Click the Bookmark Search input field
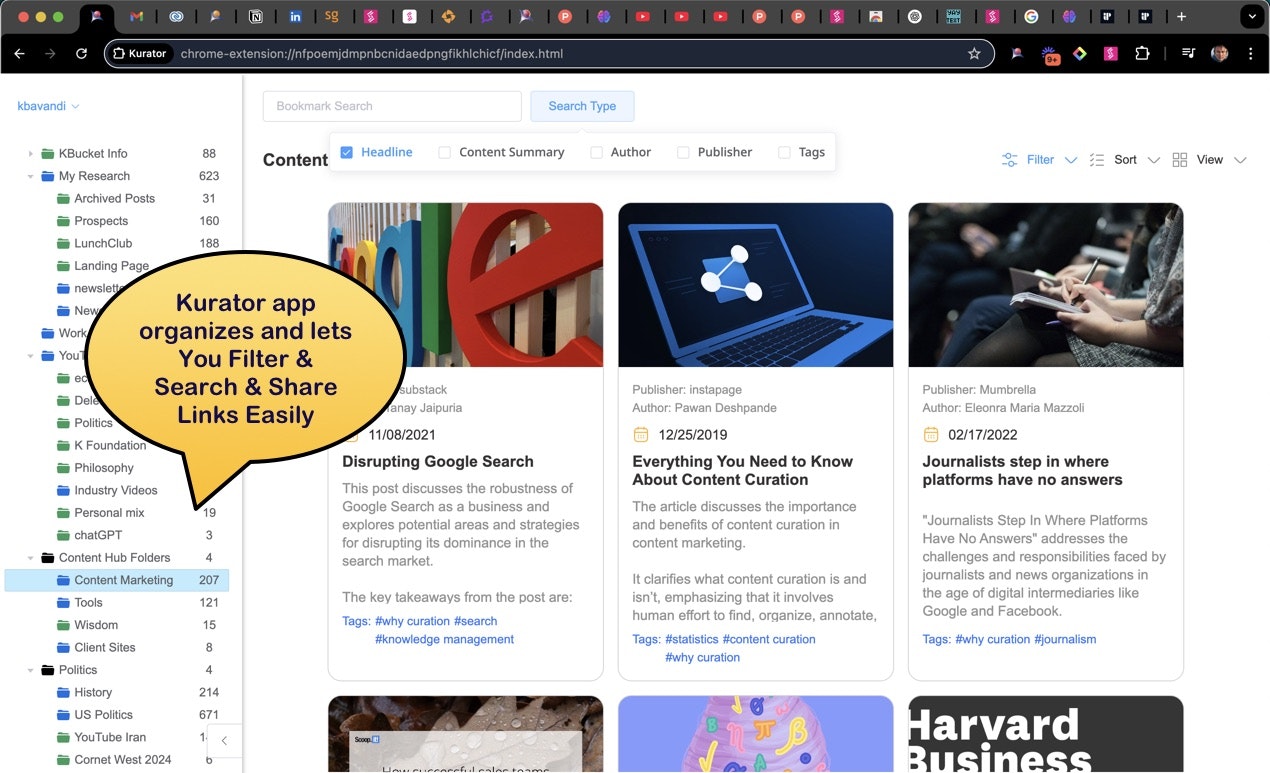This screenshot has width=1270, height=773. [392, 106]
